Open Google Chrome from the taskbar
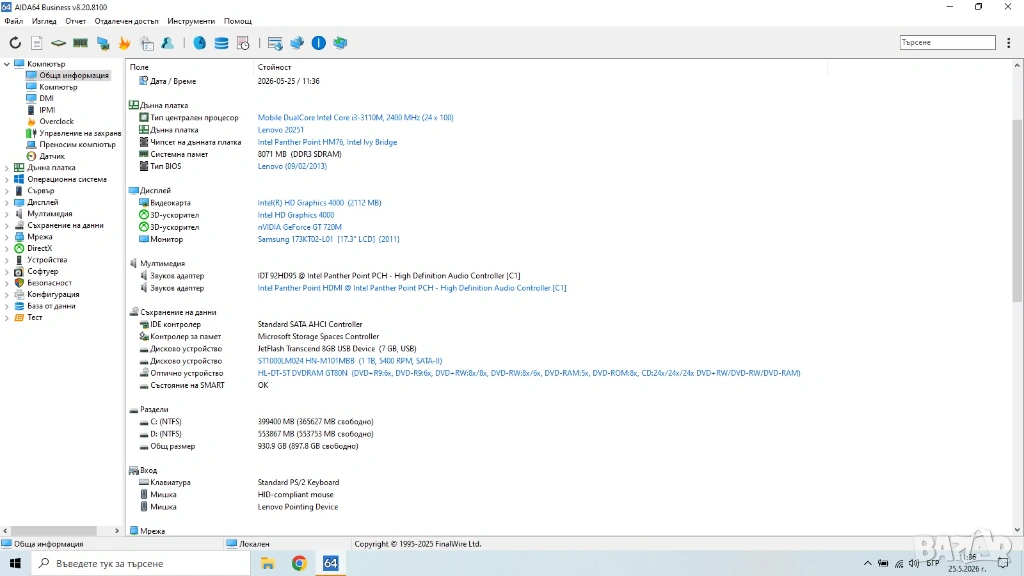1024x576 pixels. [299, 563]
